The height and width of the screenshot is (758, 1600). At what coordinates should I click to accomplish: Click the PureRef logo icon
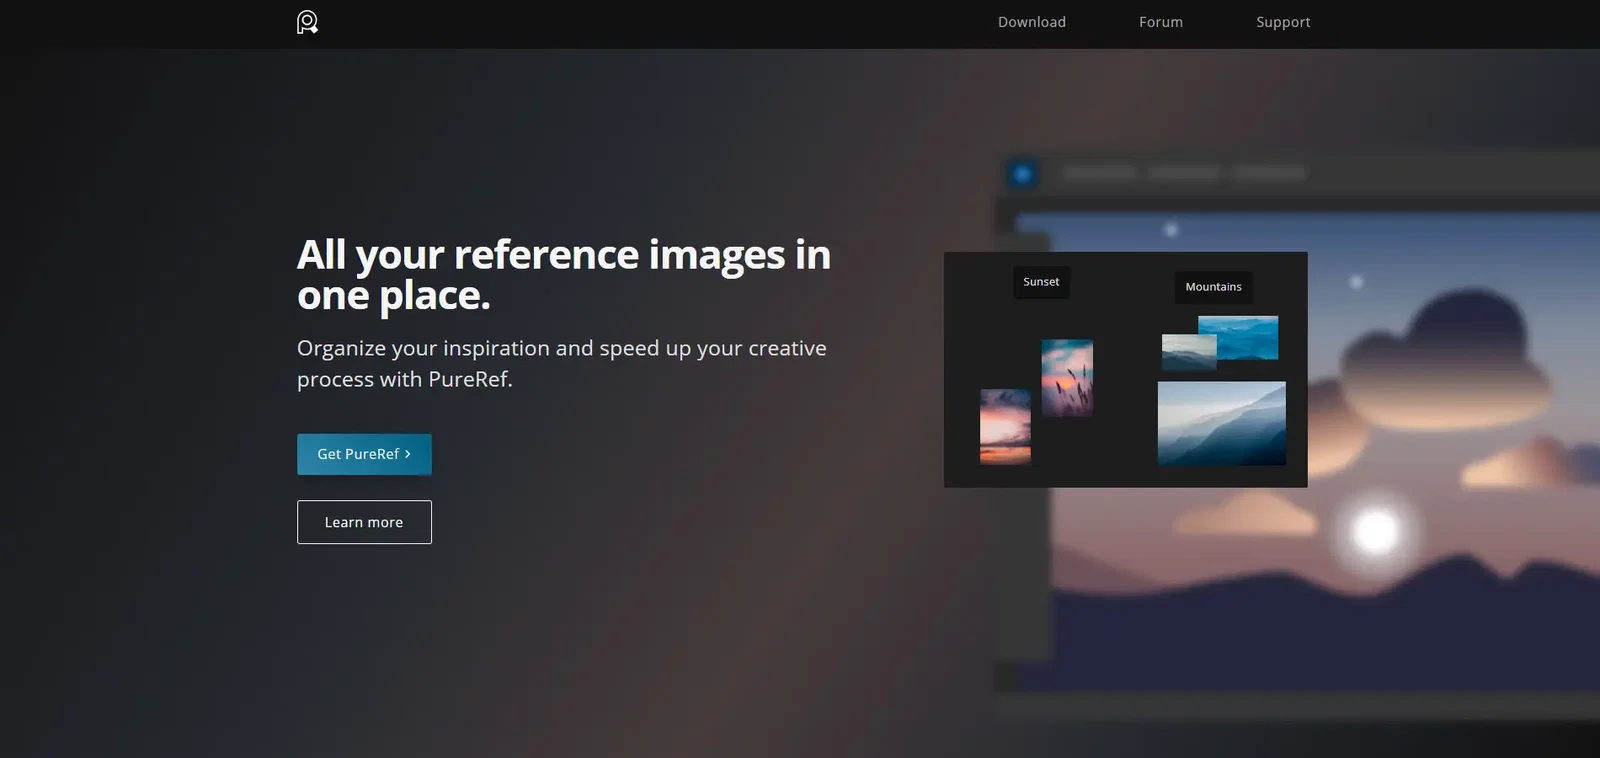click(307, 22)
